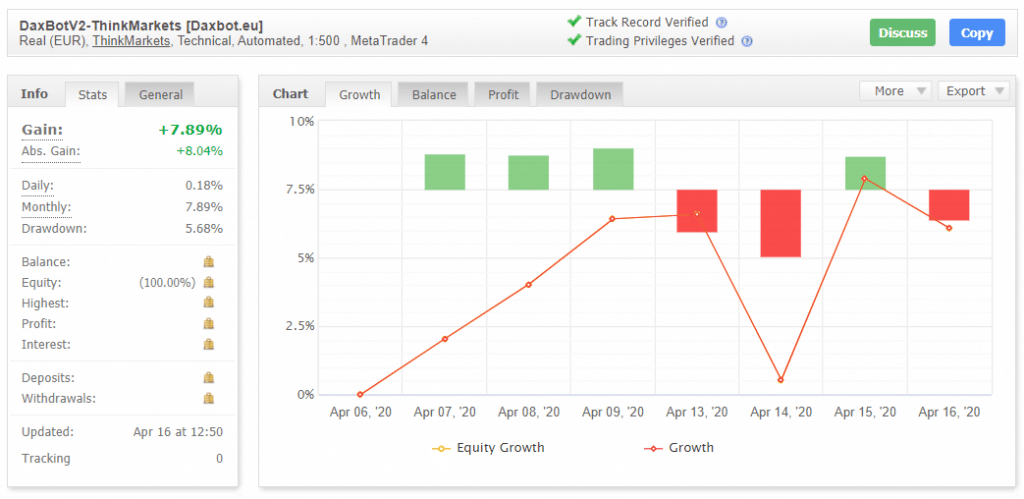Switch to the Balance chart tab
The image size is (1024, 499).
pos(434,95)
